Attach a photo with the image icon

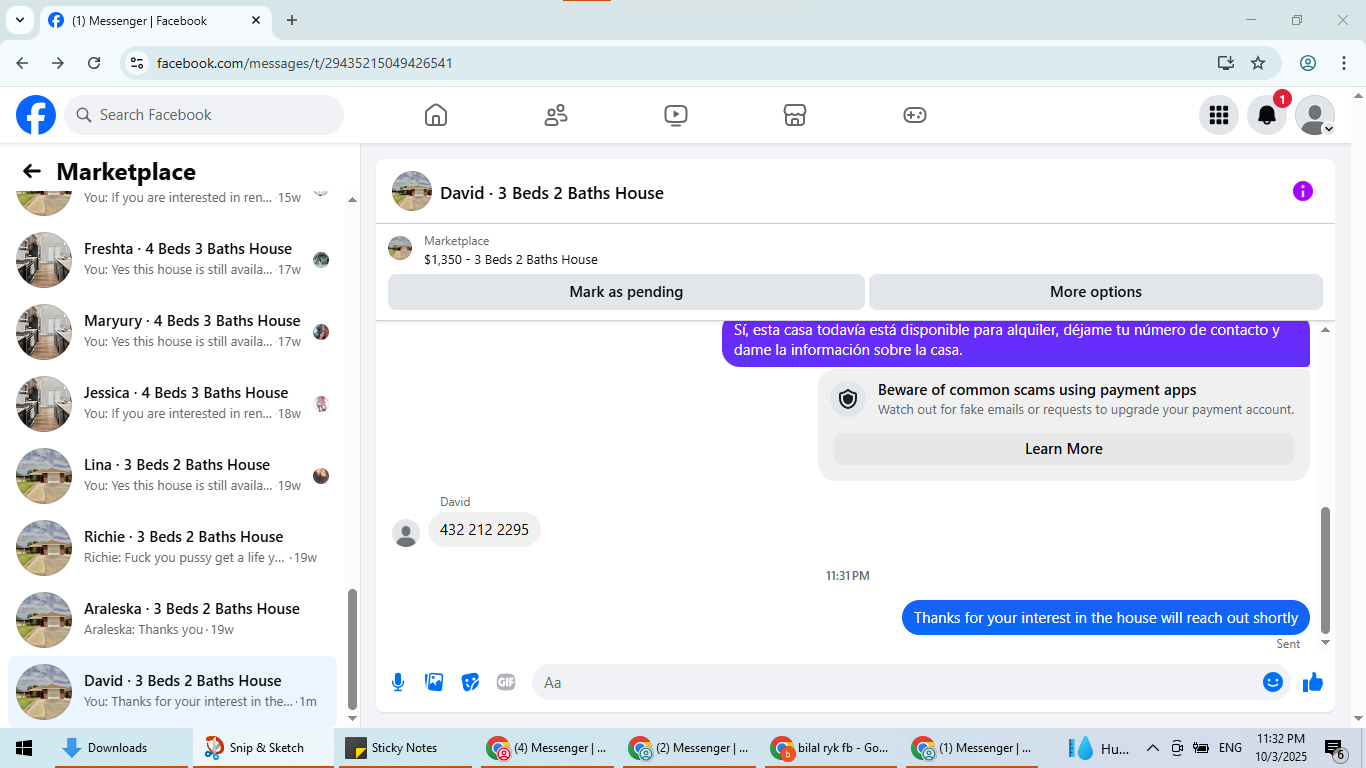(x=434, y=682)
